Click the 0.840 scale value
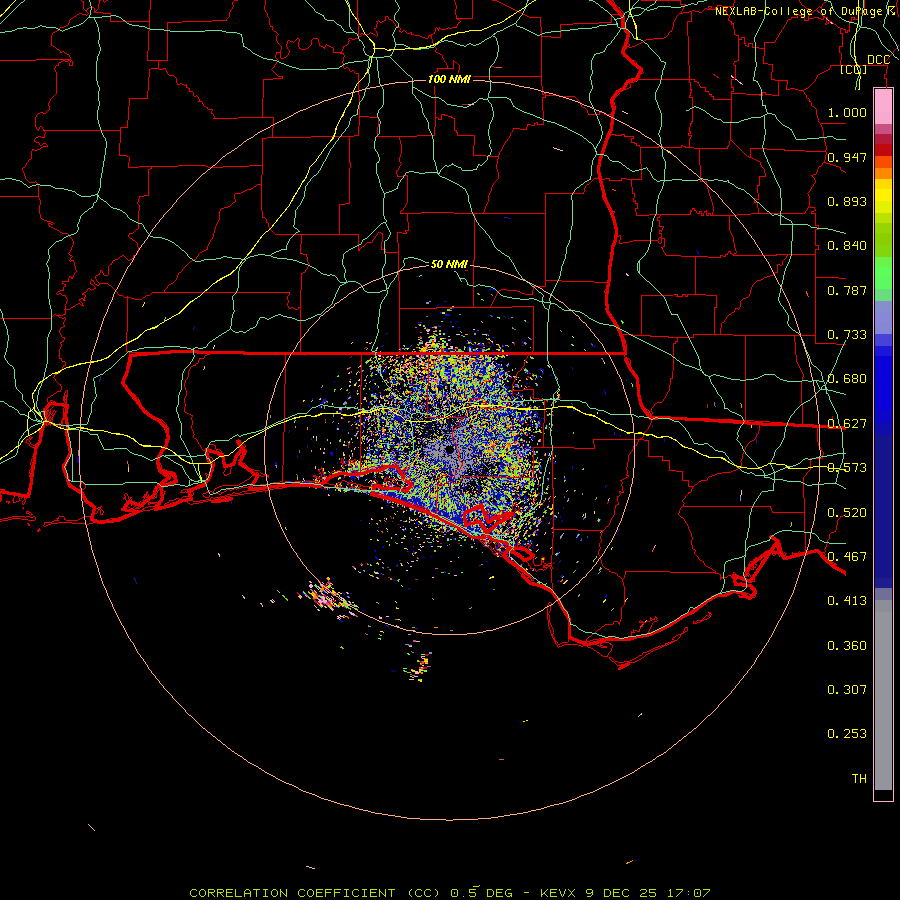 847,246
